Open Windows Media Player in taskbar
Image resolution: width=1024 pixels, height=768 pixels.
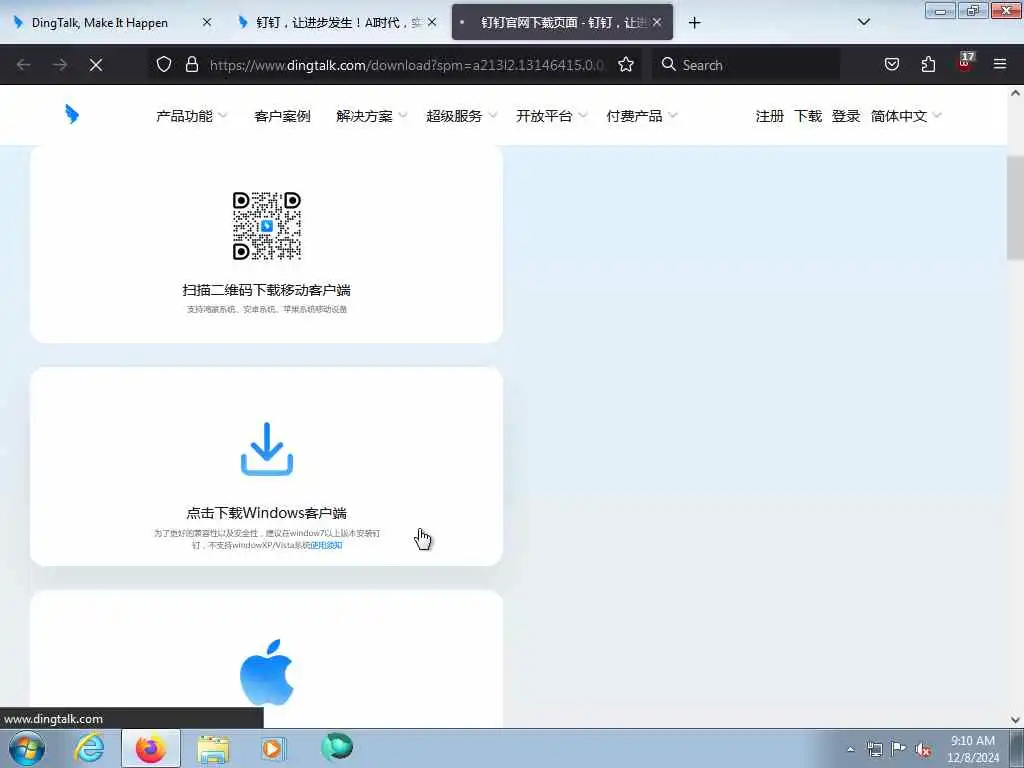273,748
